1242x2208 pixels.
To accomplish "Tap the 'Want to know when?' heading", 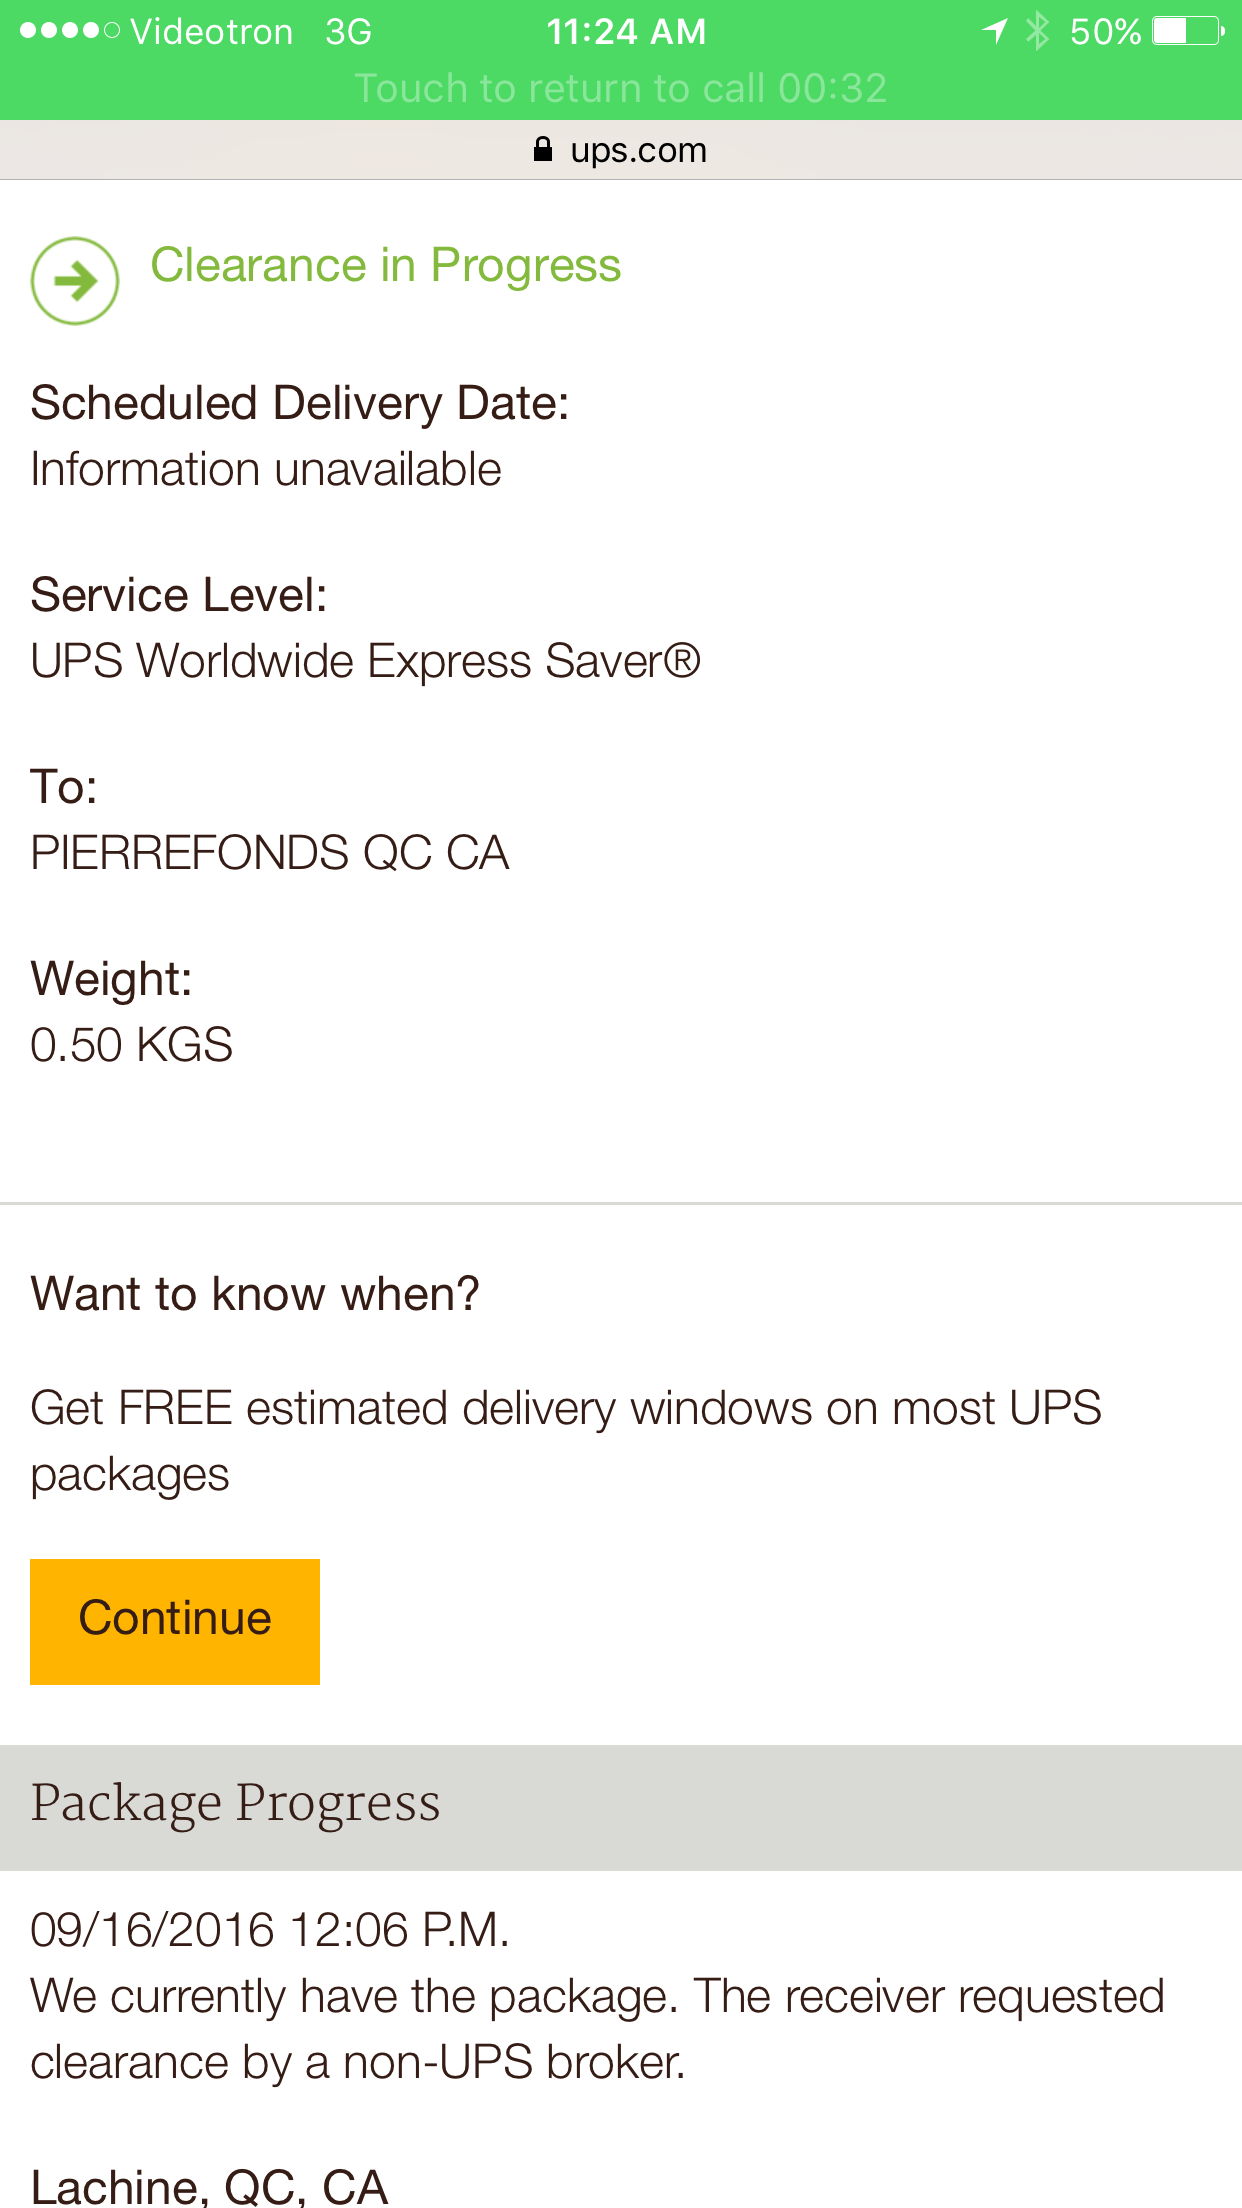I will pos(255,1294).
